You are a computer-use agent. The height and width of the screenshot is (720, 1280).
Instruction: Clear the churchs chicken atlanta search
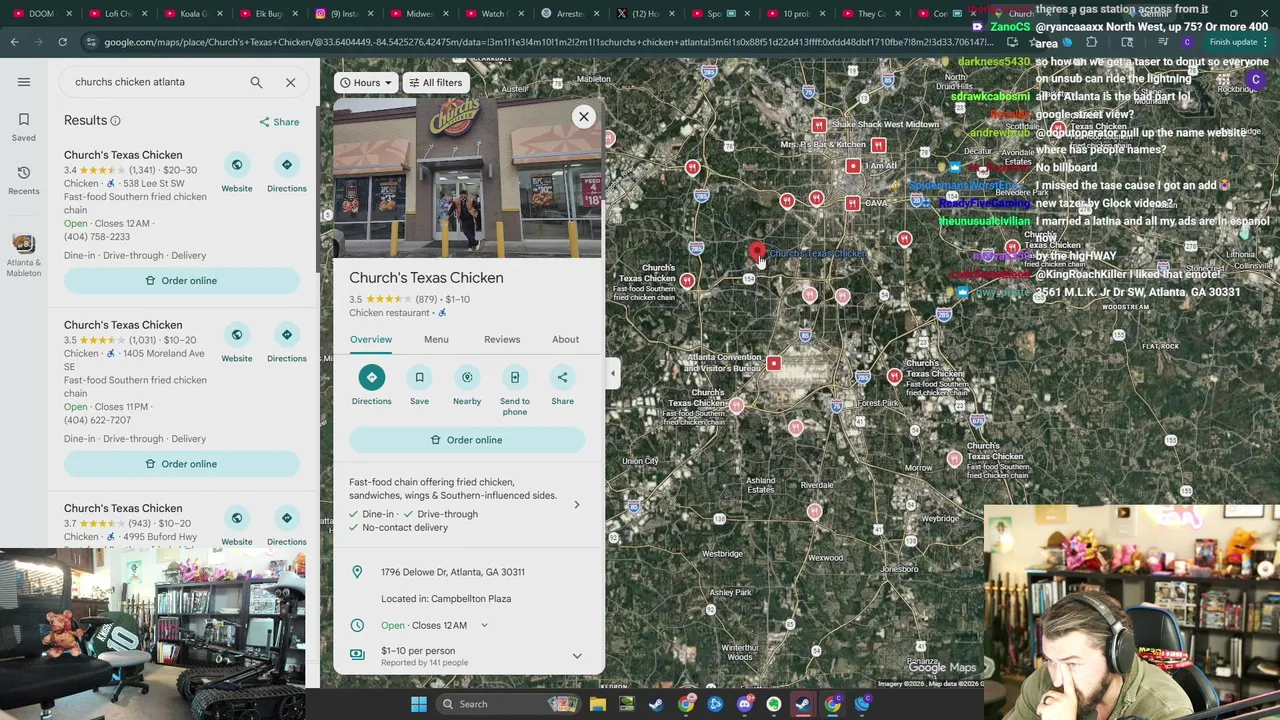290,82
